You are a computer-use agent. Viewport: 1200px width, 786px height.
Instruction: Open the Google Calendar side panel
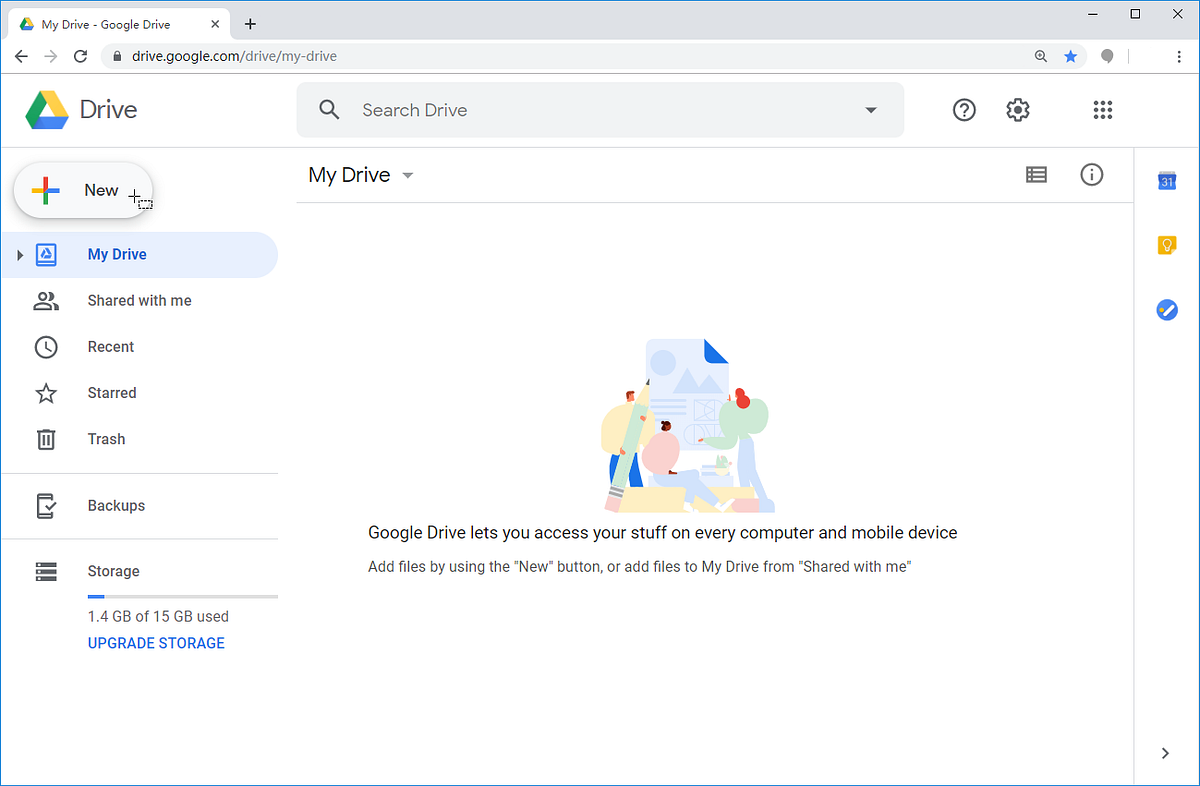[x=1167, y=181]
